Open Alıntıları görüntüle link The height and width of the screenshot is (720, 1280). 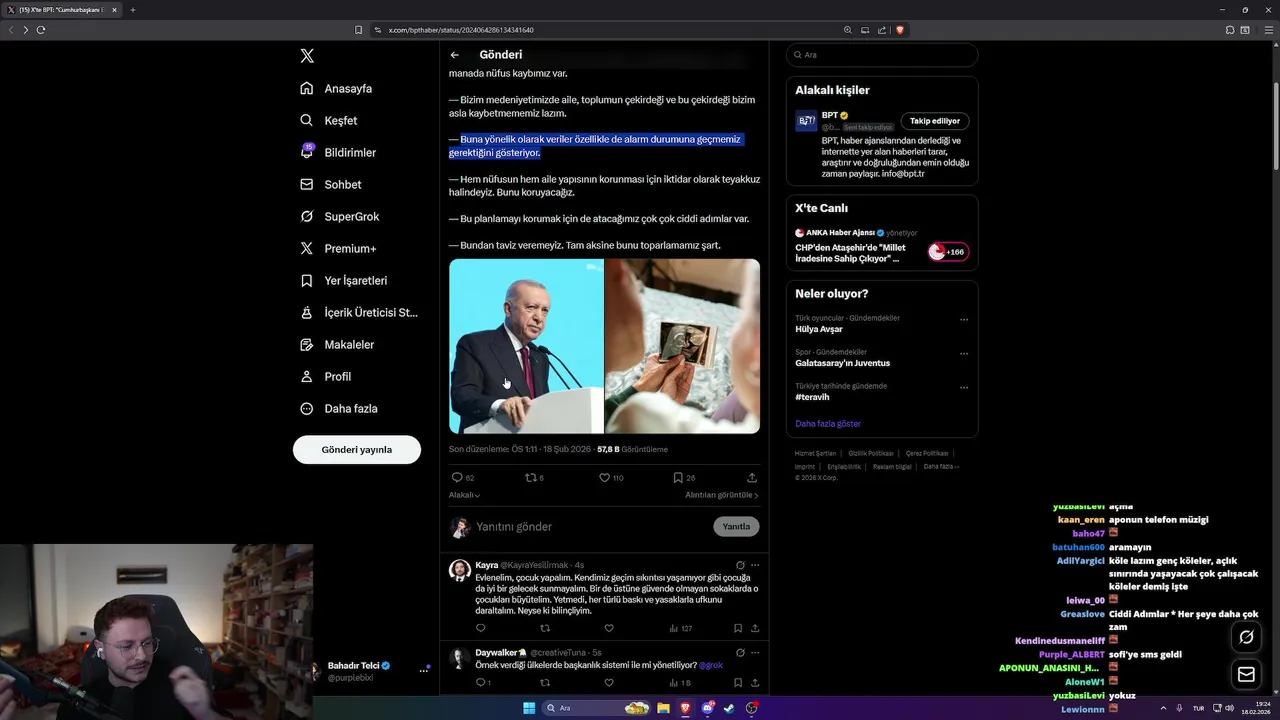pos(722,495)
